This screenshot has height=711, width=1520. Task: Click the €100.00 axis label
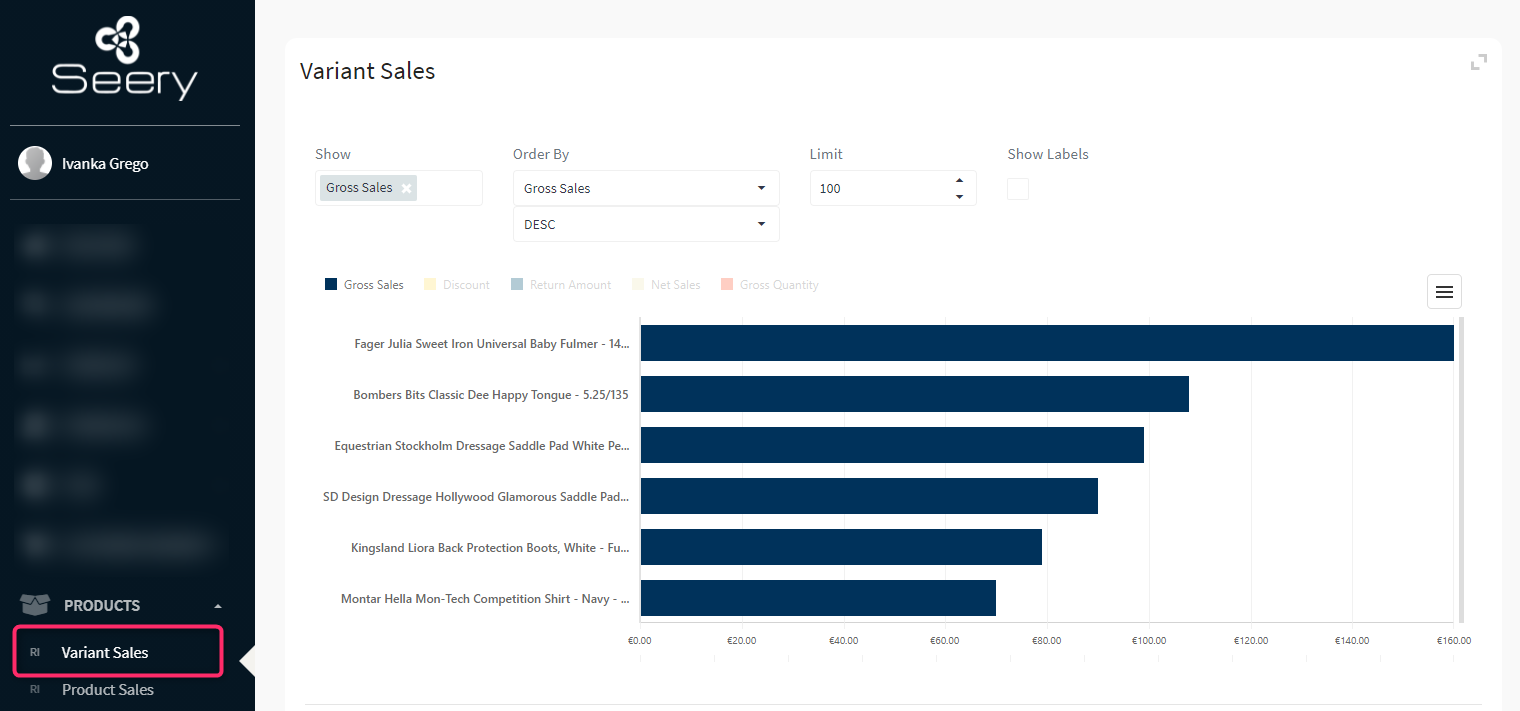tap(1148, 640)
